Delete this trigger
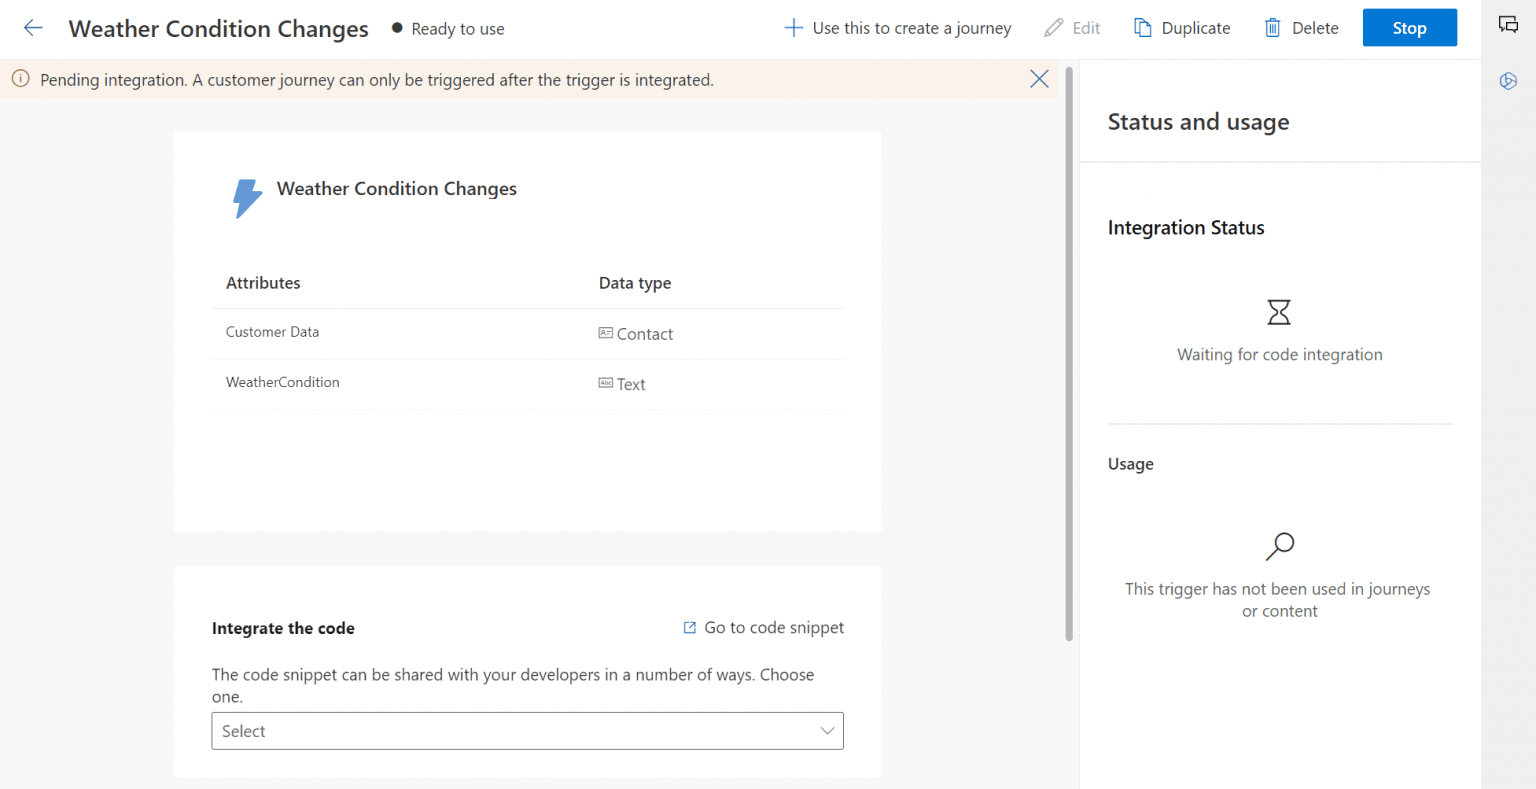This screenshot has width=1536, height=789. (1301, 28)
